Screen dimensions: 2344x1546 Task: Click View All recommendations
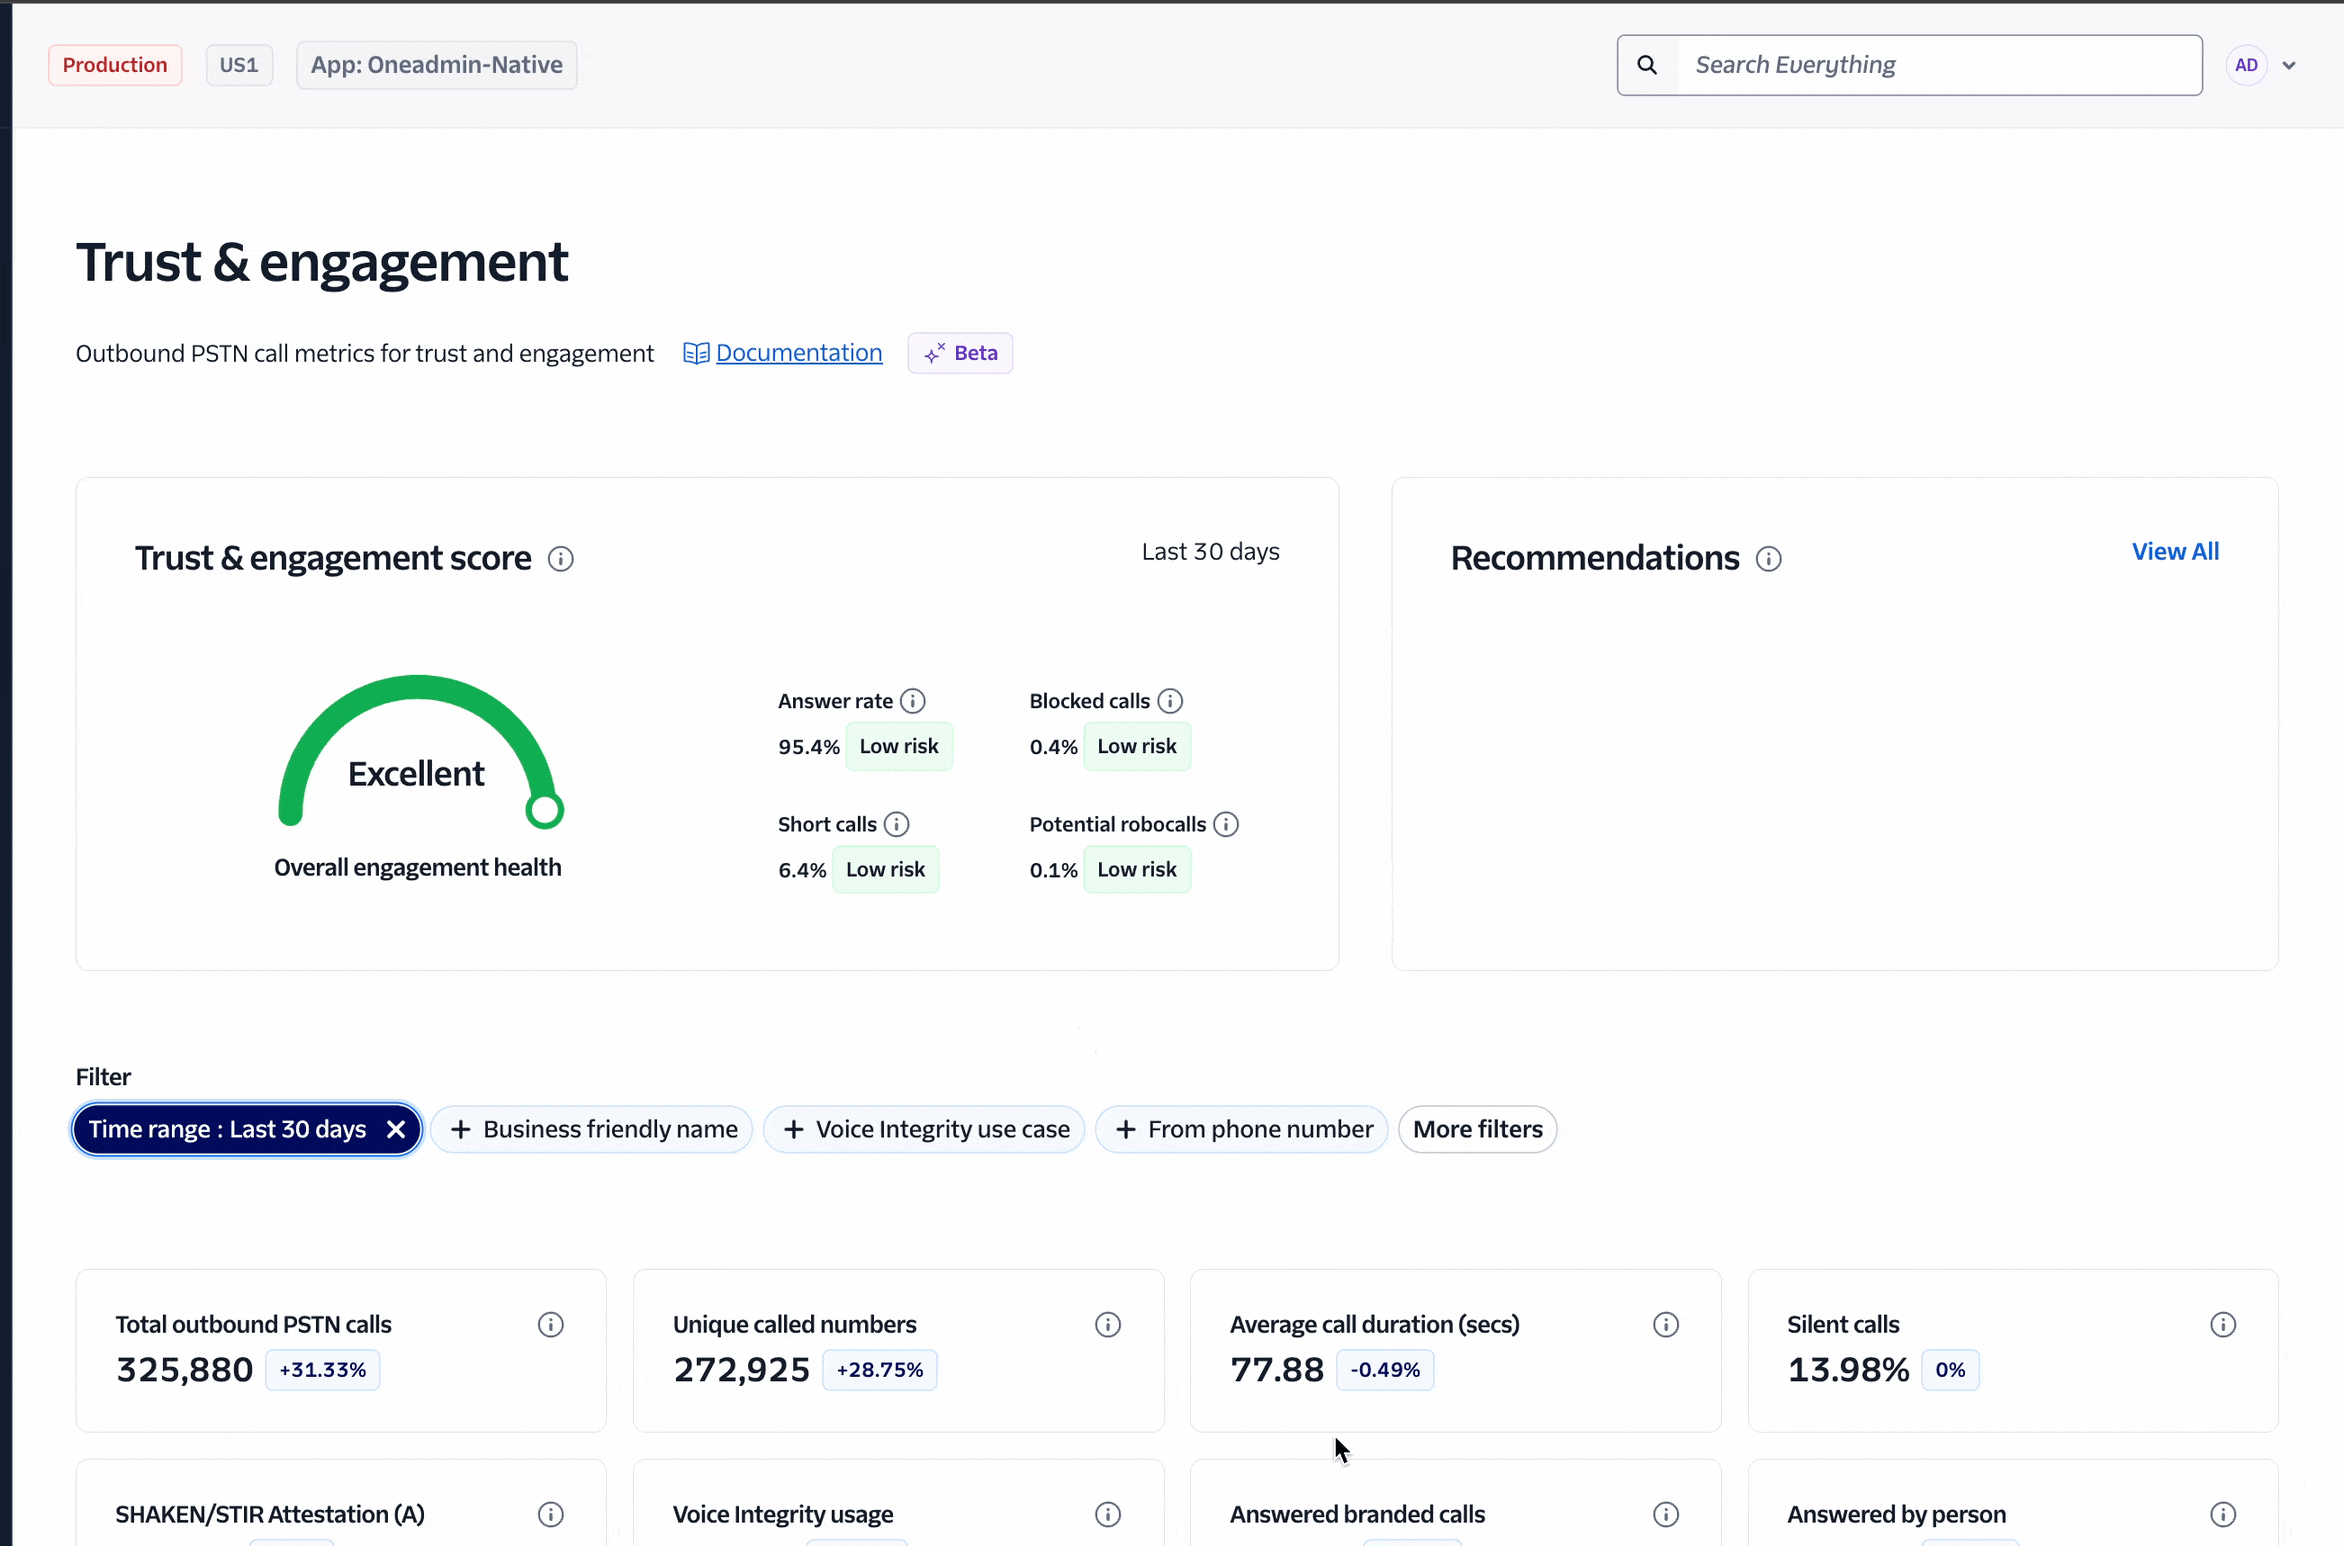[x=2175, y=552]
